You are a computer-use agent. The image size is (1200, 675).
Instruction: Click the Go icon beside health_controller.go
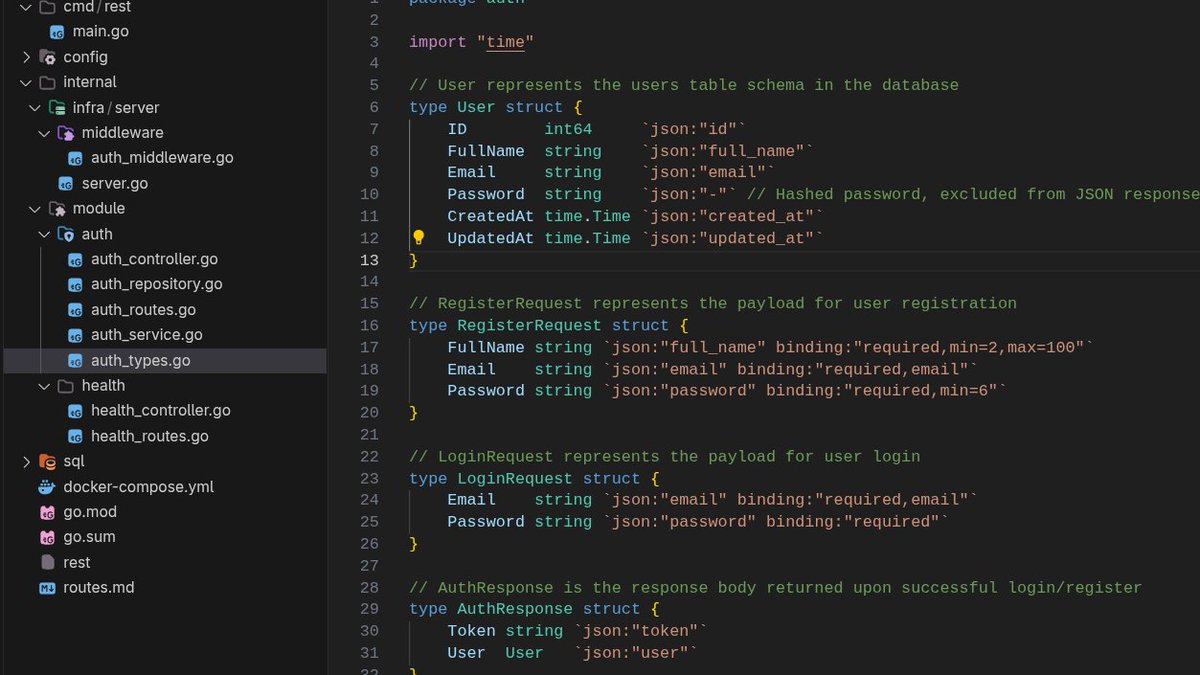coord(75,411)
